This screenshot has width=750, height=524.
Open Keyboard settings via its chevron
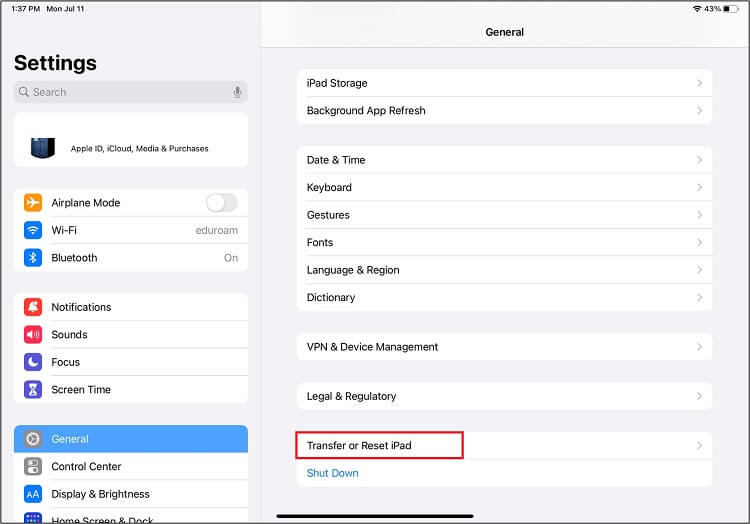point(699,187)
